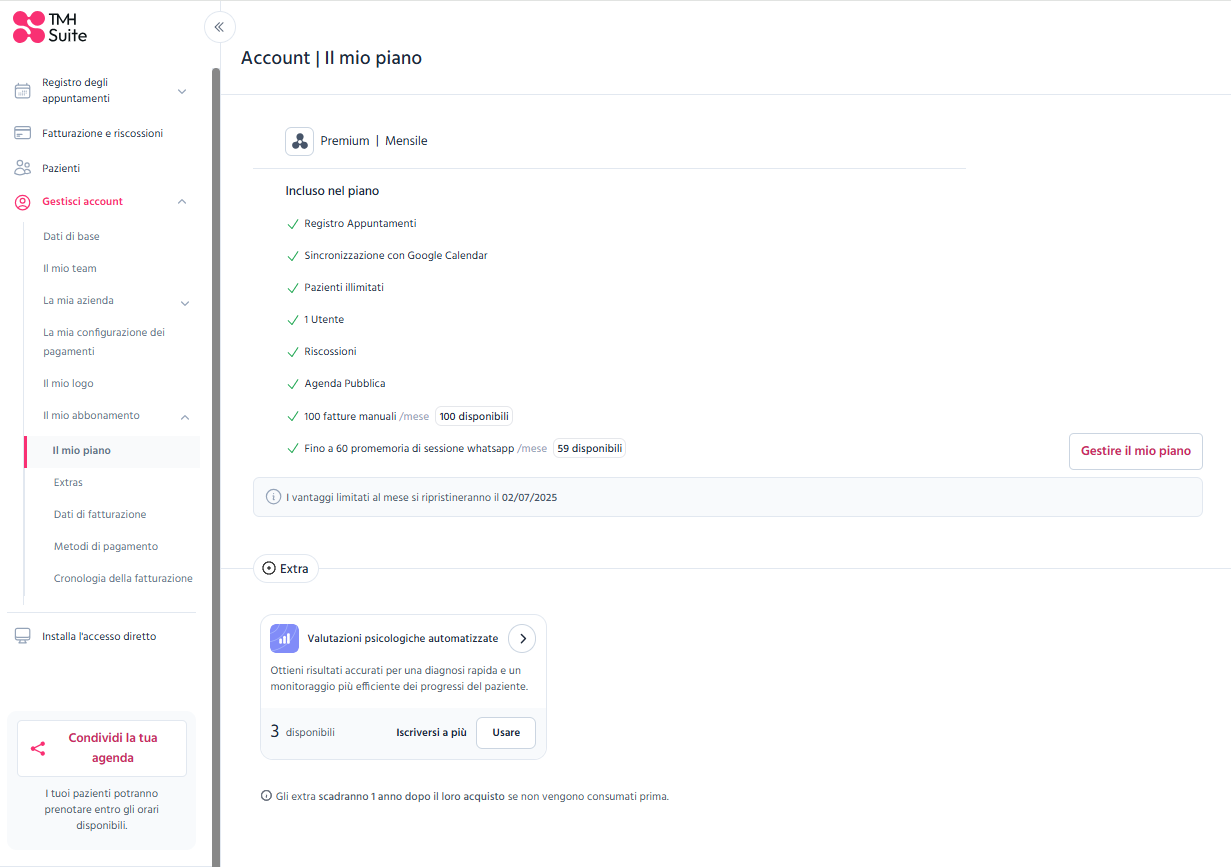Open Valutazioni psicologiche details via arrow button

pyautogui.click(x=522, y=638)
